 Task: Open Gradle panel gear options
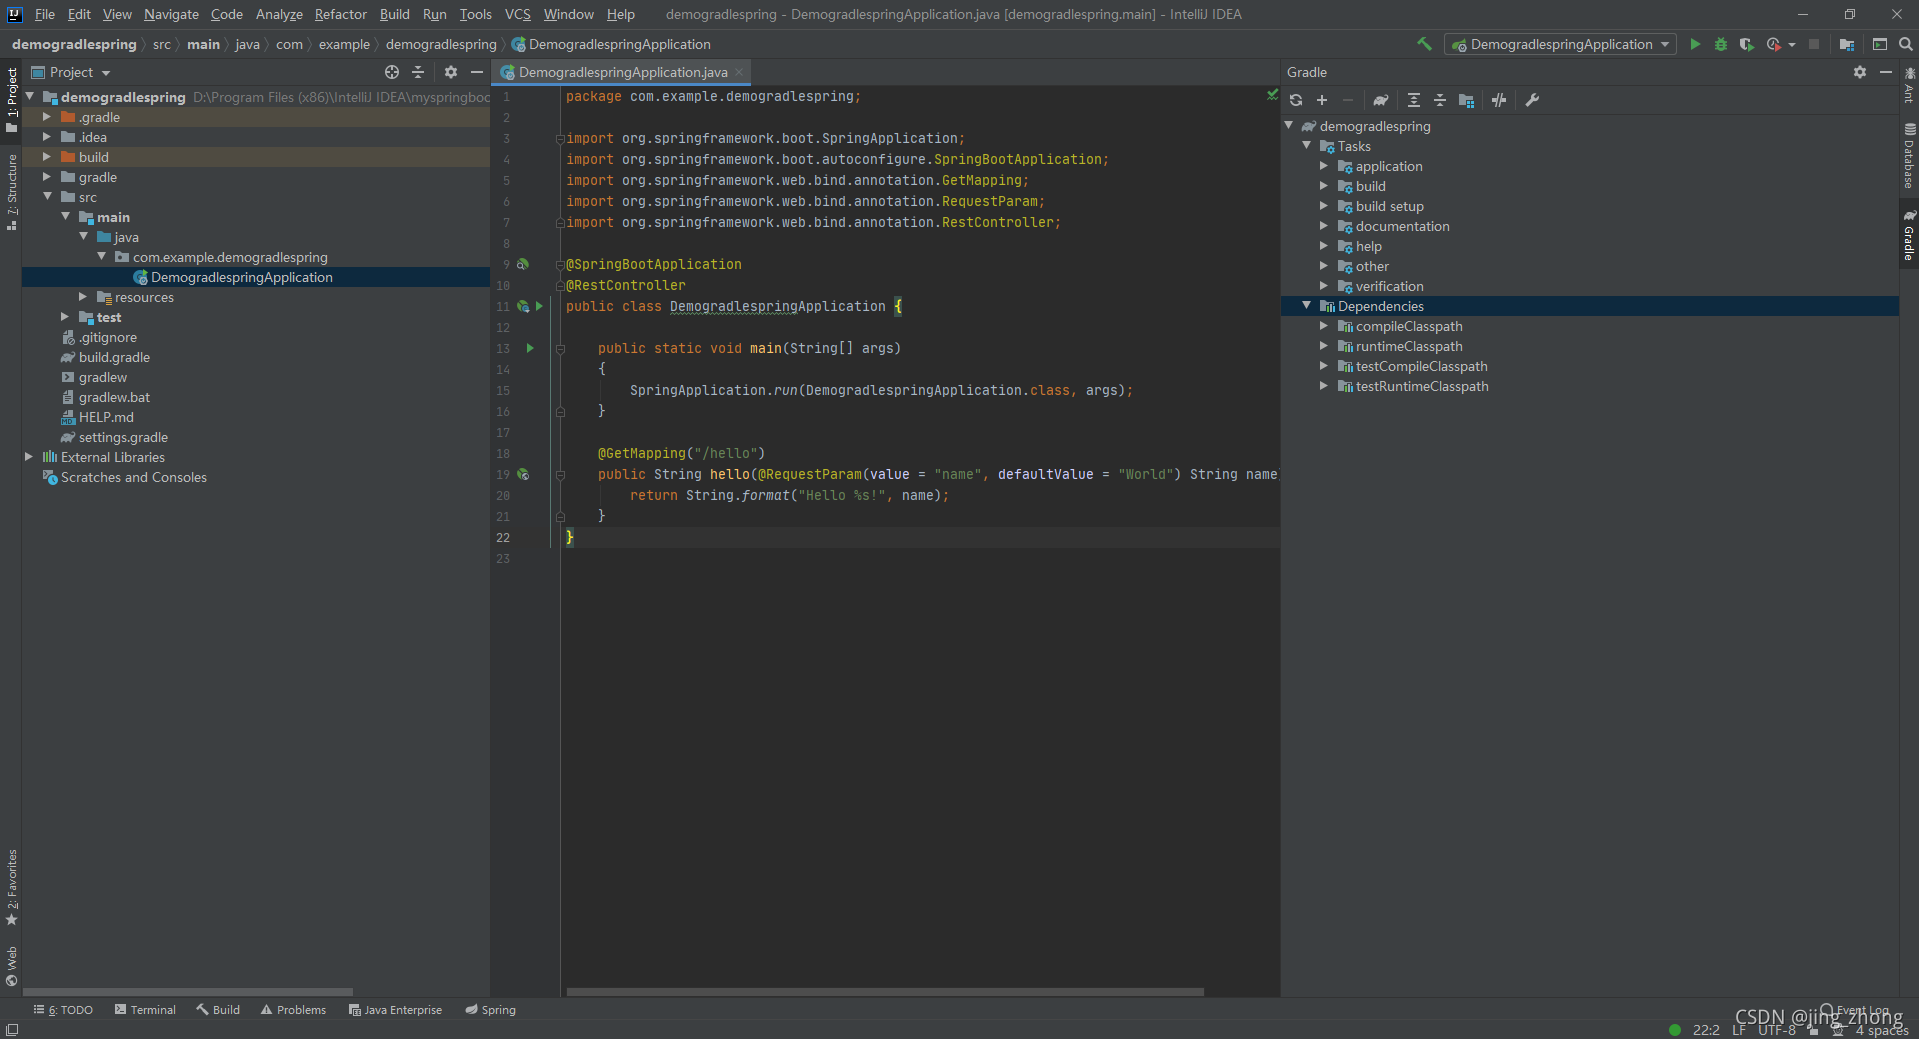click(1860, 72)
